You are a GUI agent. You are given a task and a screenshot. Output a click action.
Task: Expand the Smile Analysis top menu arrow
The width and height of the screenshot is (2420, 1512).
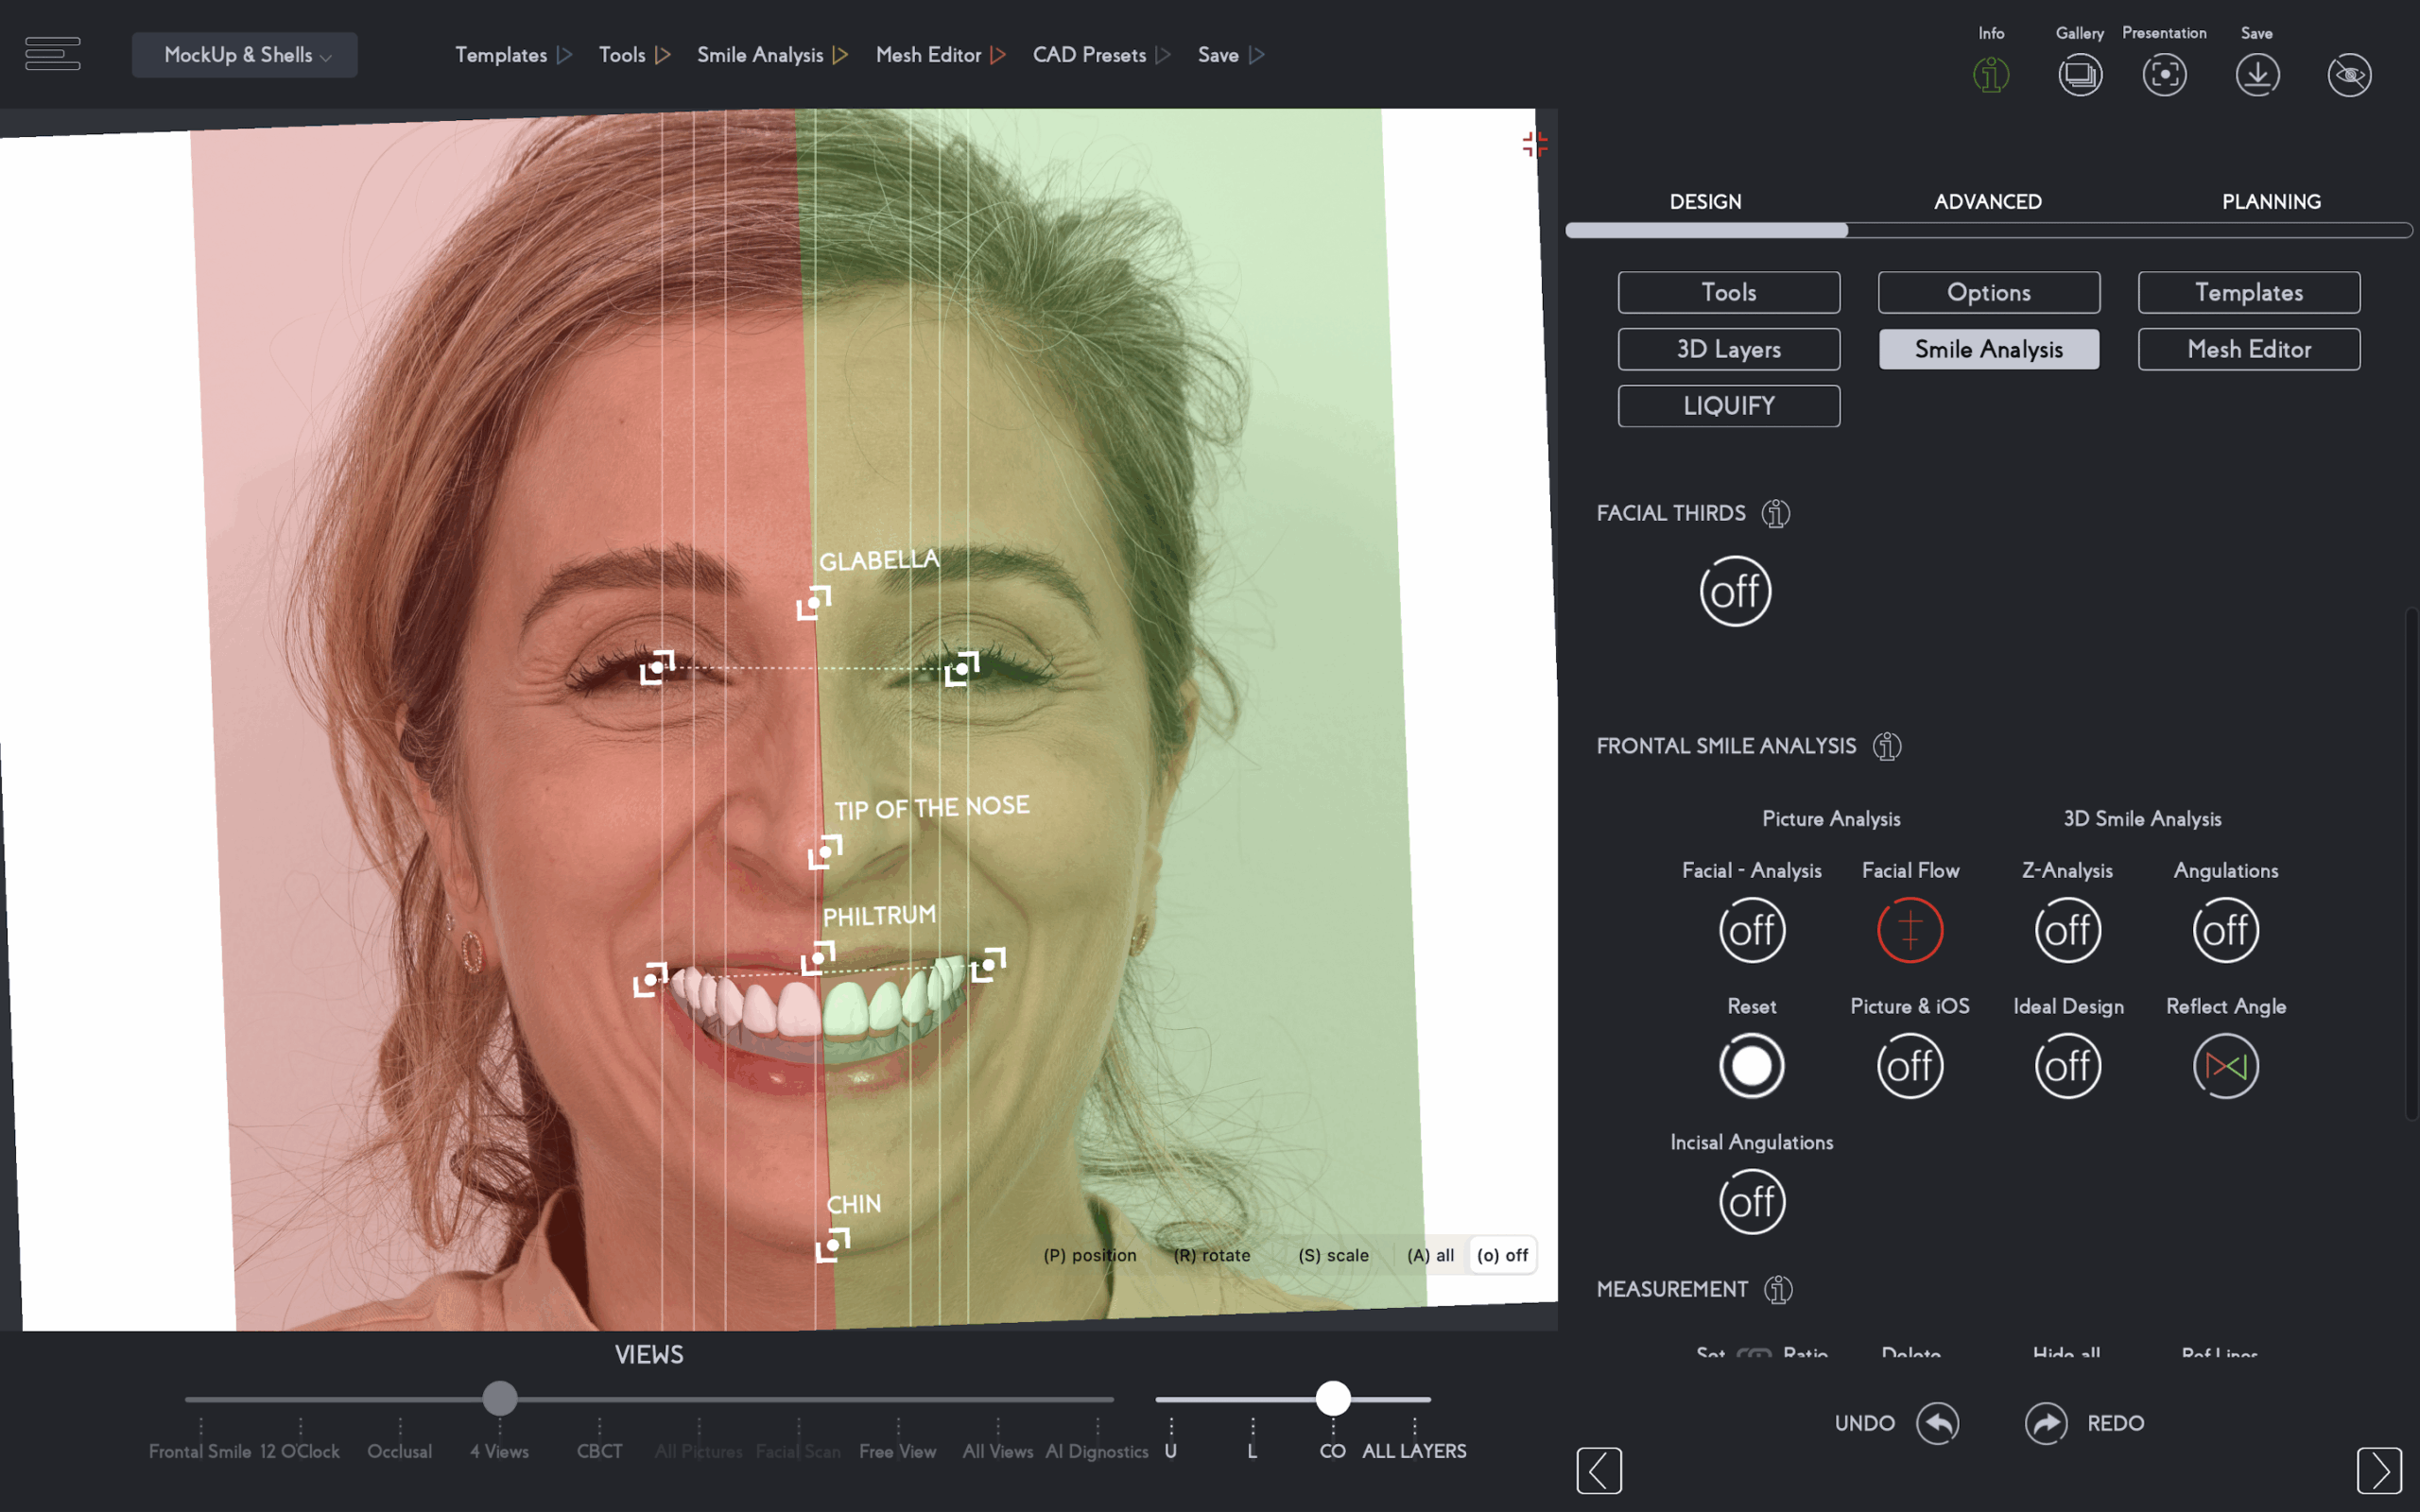pos(841,55)
